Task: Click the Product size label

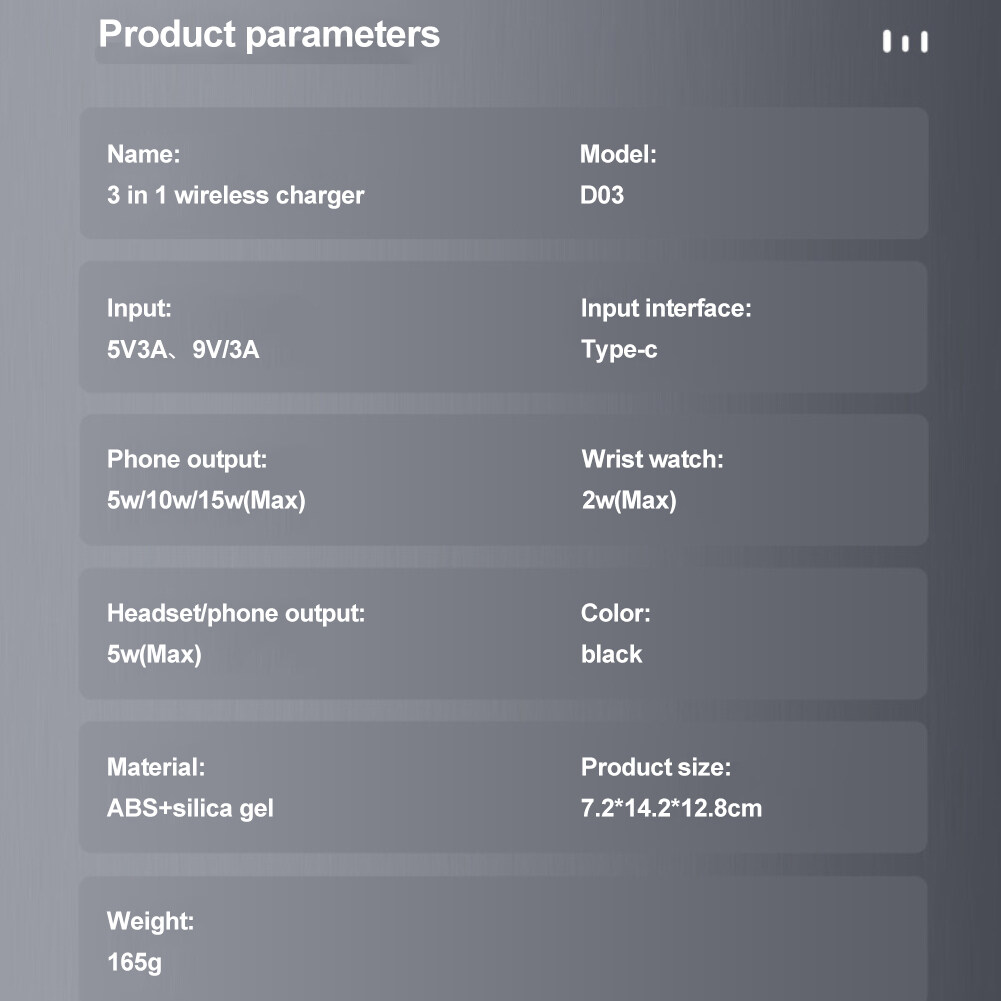Action: pyautogui.click(x=656, y=767)
